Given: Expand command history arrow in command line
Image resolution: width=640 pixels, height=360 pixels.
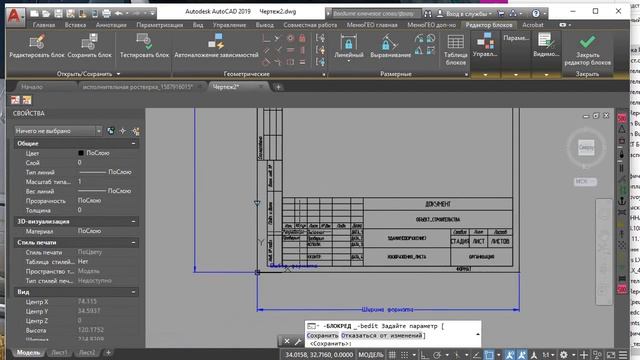Looking at the screenshot, I should pyautogui.click(x=478, y=334).
